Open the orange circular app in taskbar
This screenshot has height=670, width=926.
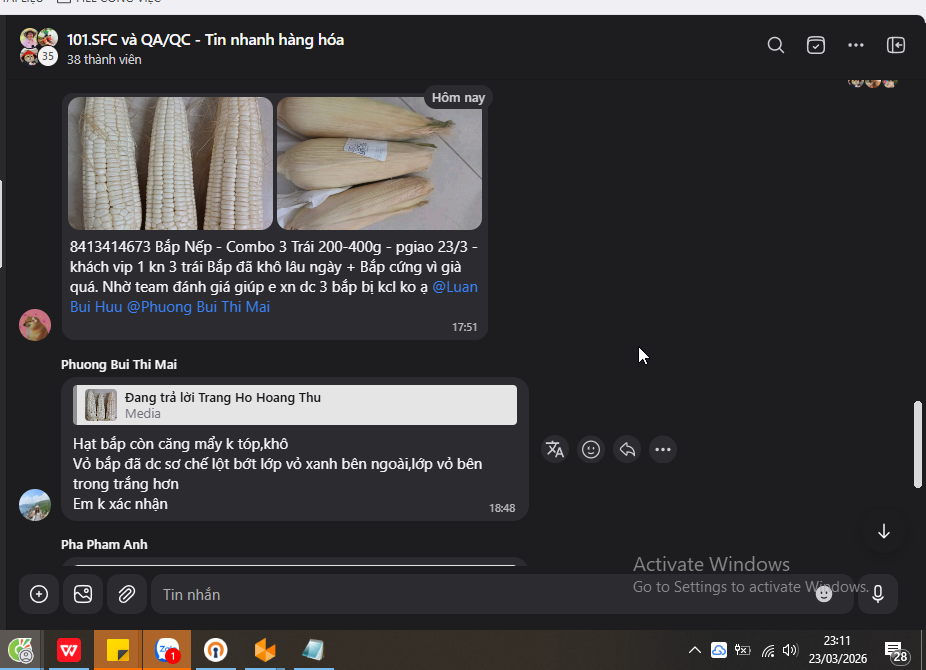pos(216,650)
